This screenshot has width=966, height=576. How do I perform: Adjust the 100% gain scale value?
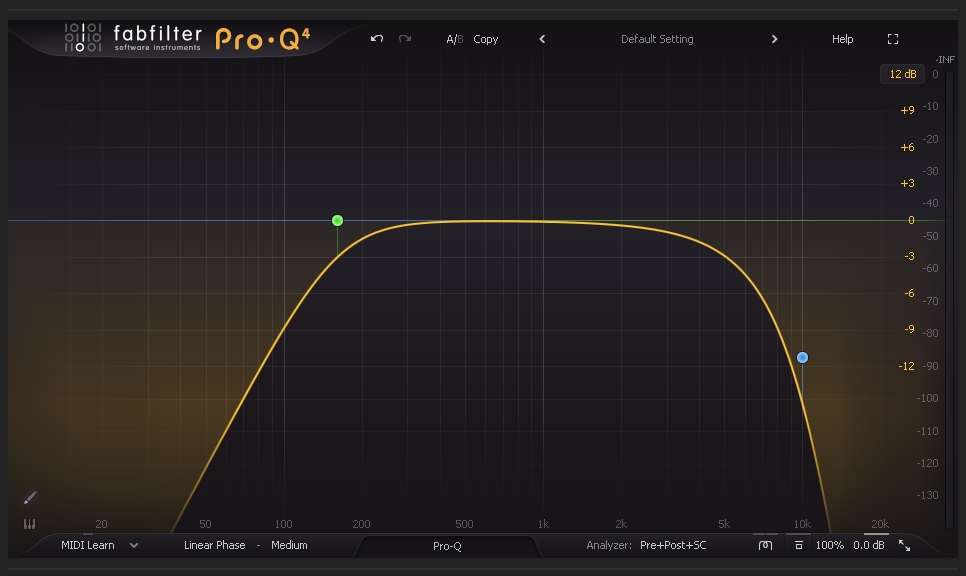pos(829,545)
